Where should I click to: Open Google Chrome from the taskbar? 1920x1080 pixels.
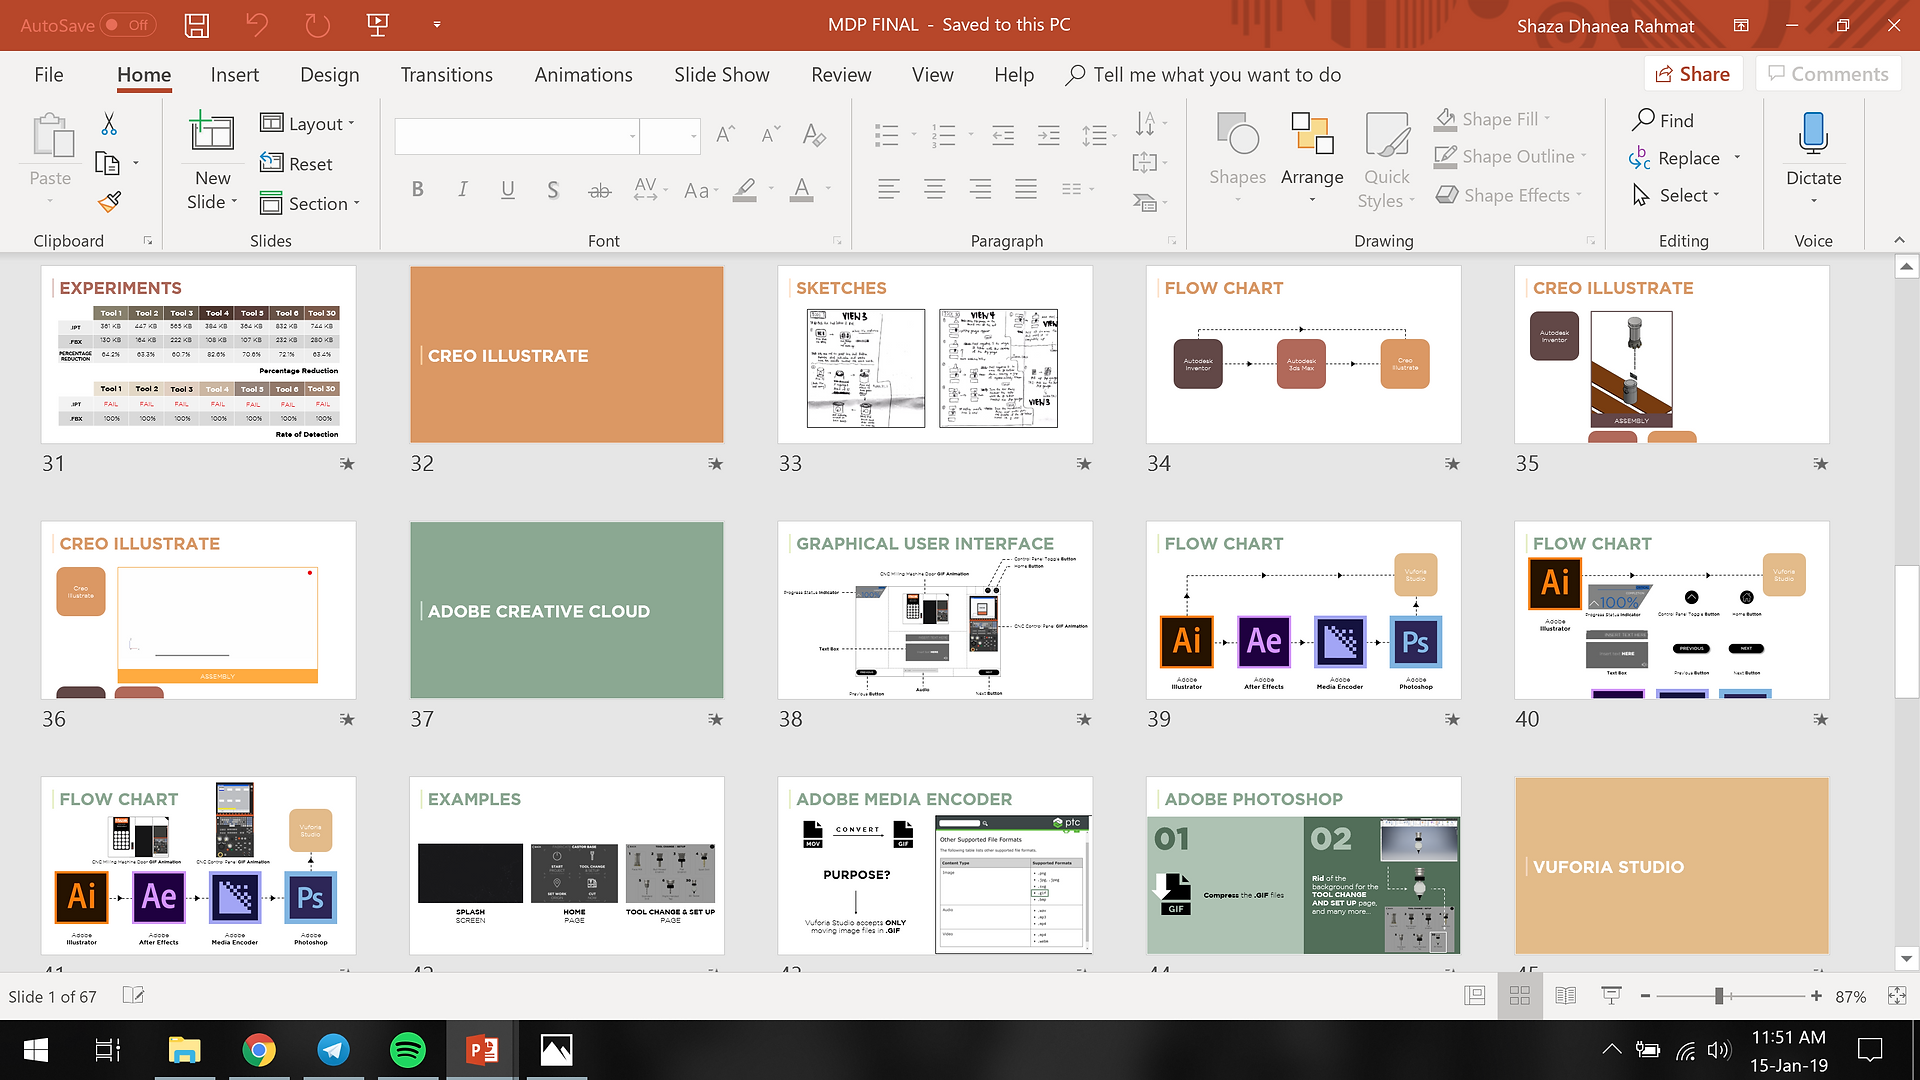tap(259, 1050)
